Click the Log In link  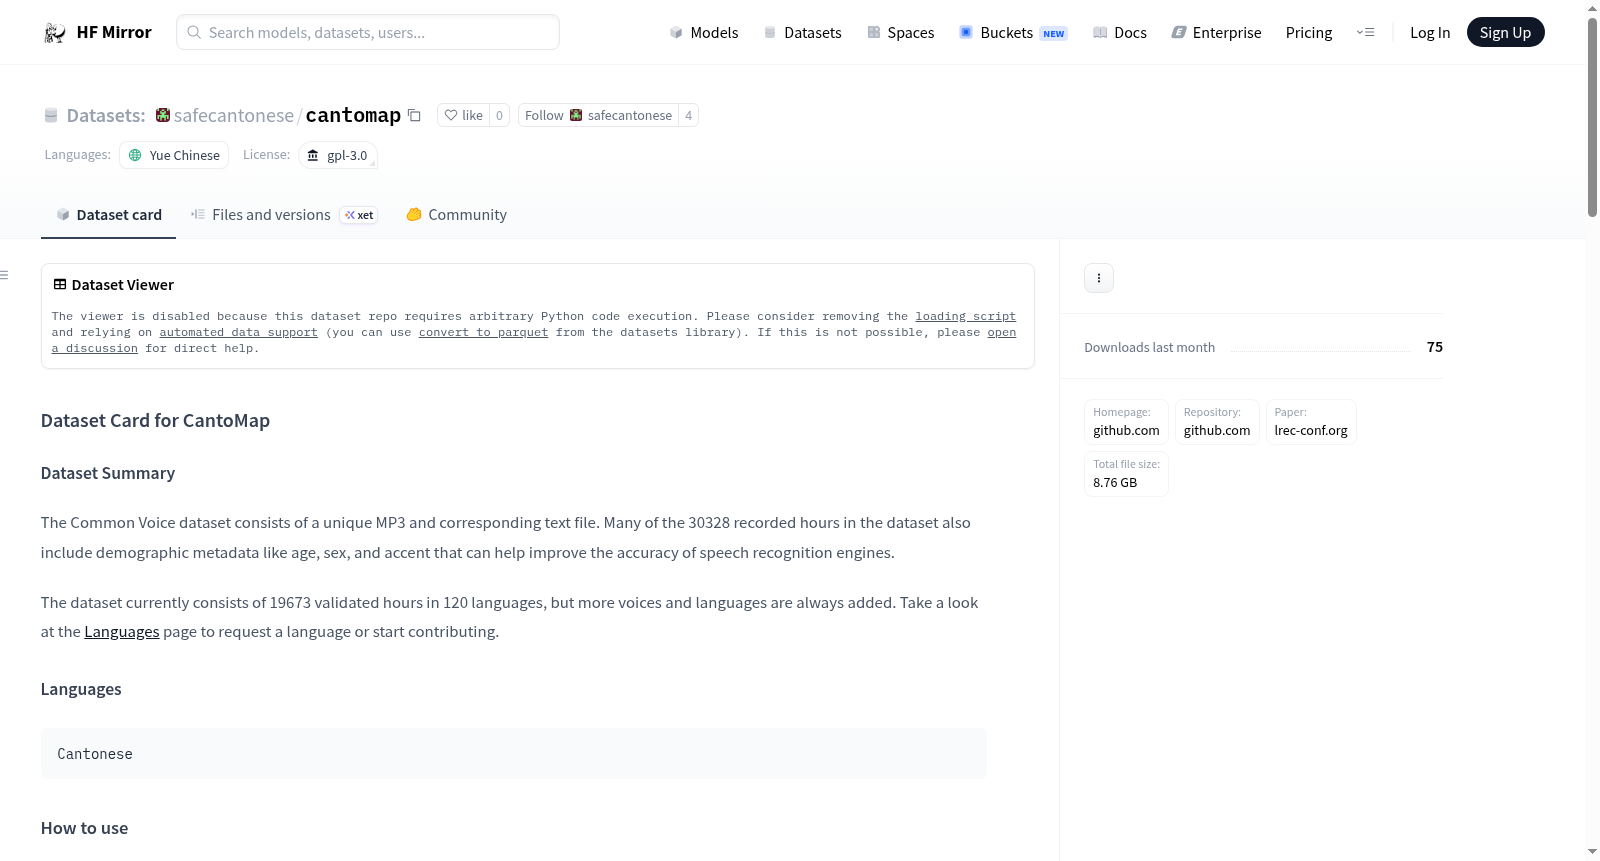pos(1430,33)
